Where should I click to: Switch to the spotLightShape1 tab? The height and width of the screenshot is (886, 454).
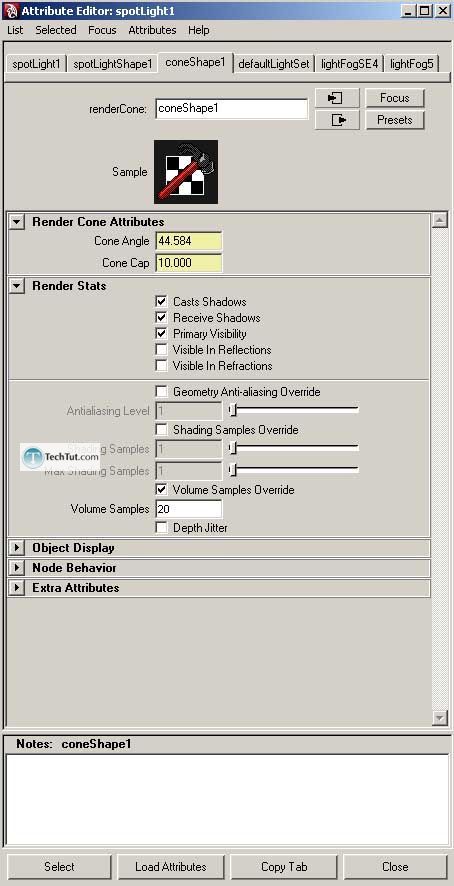(113, 64)
